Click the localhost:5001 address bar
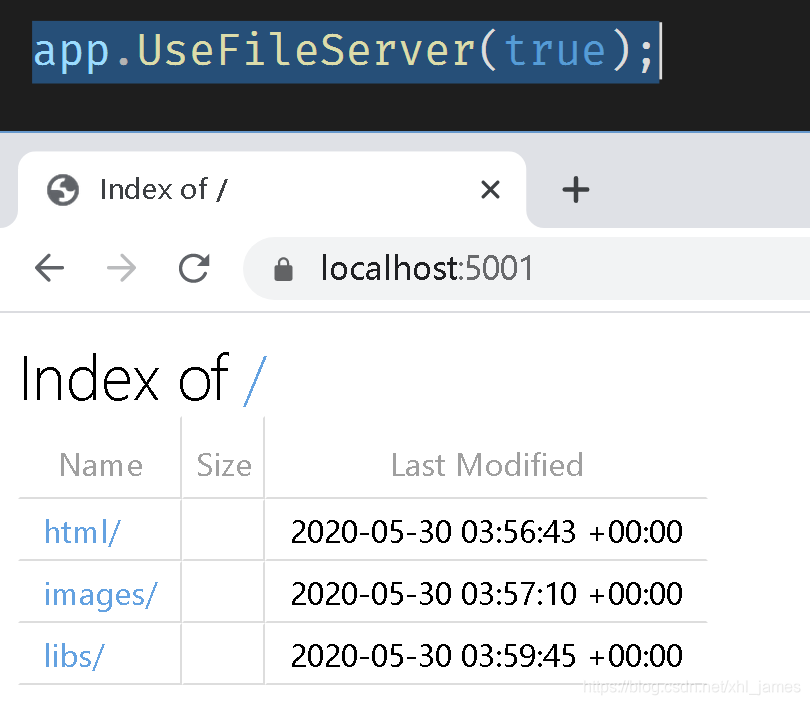The height and width of the screenshot is (705, 810). pyautogui.click(x=526, y=269)
